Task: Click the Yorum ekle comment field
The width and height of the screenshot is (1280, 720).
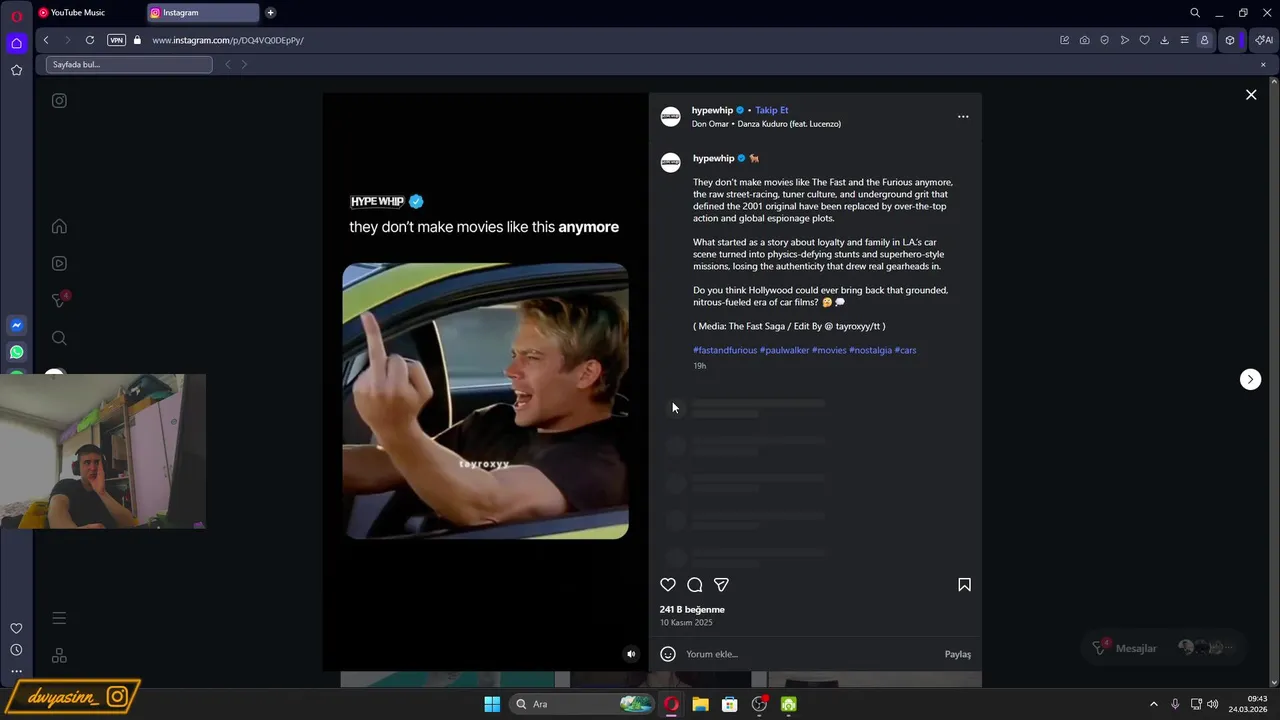Action: pyautogui.click(x=810, y=654)
